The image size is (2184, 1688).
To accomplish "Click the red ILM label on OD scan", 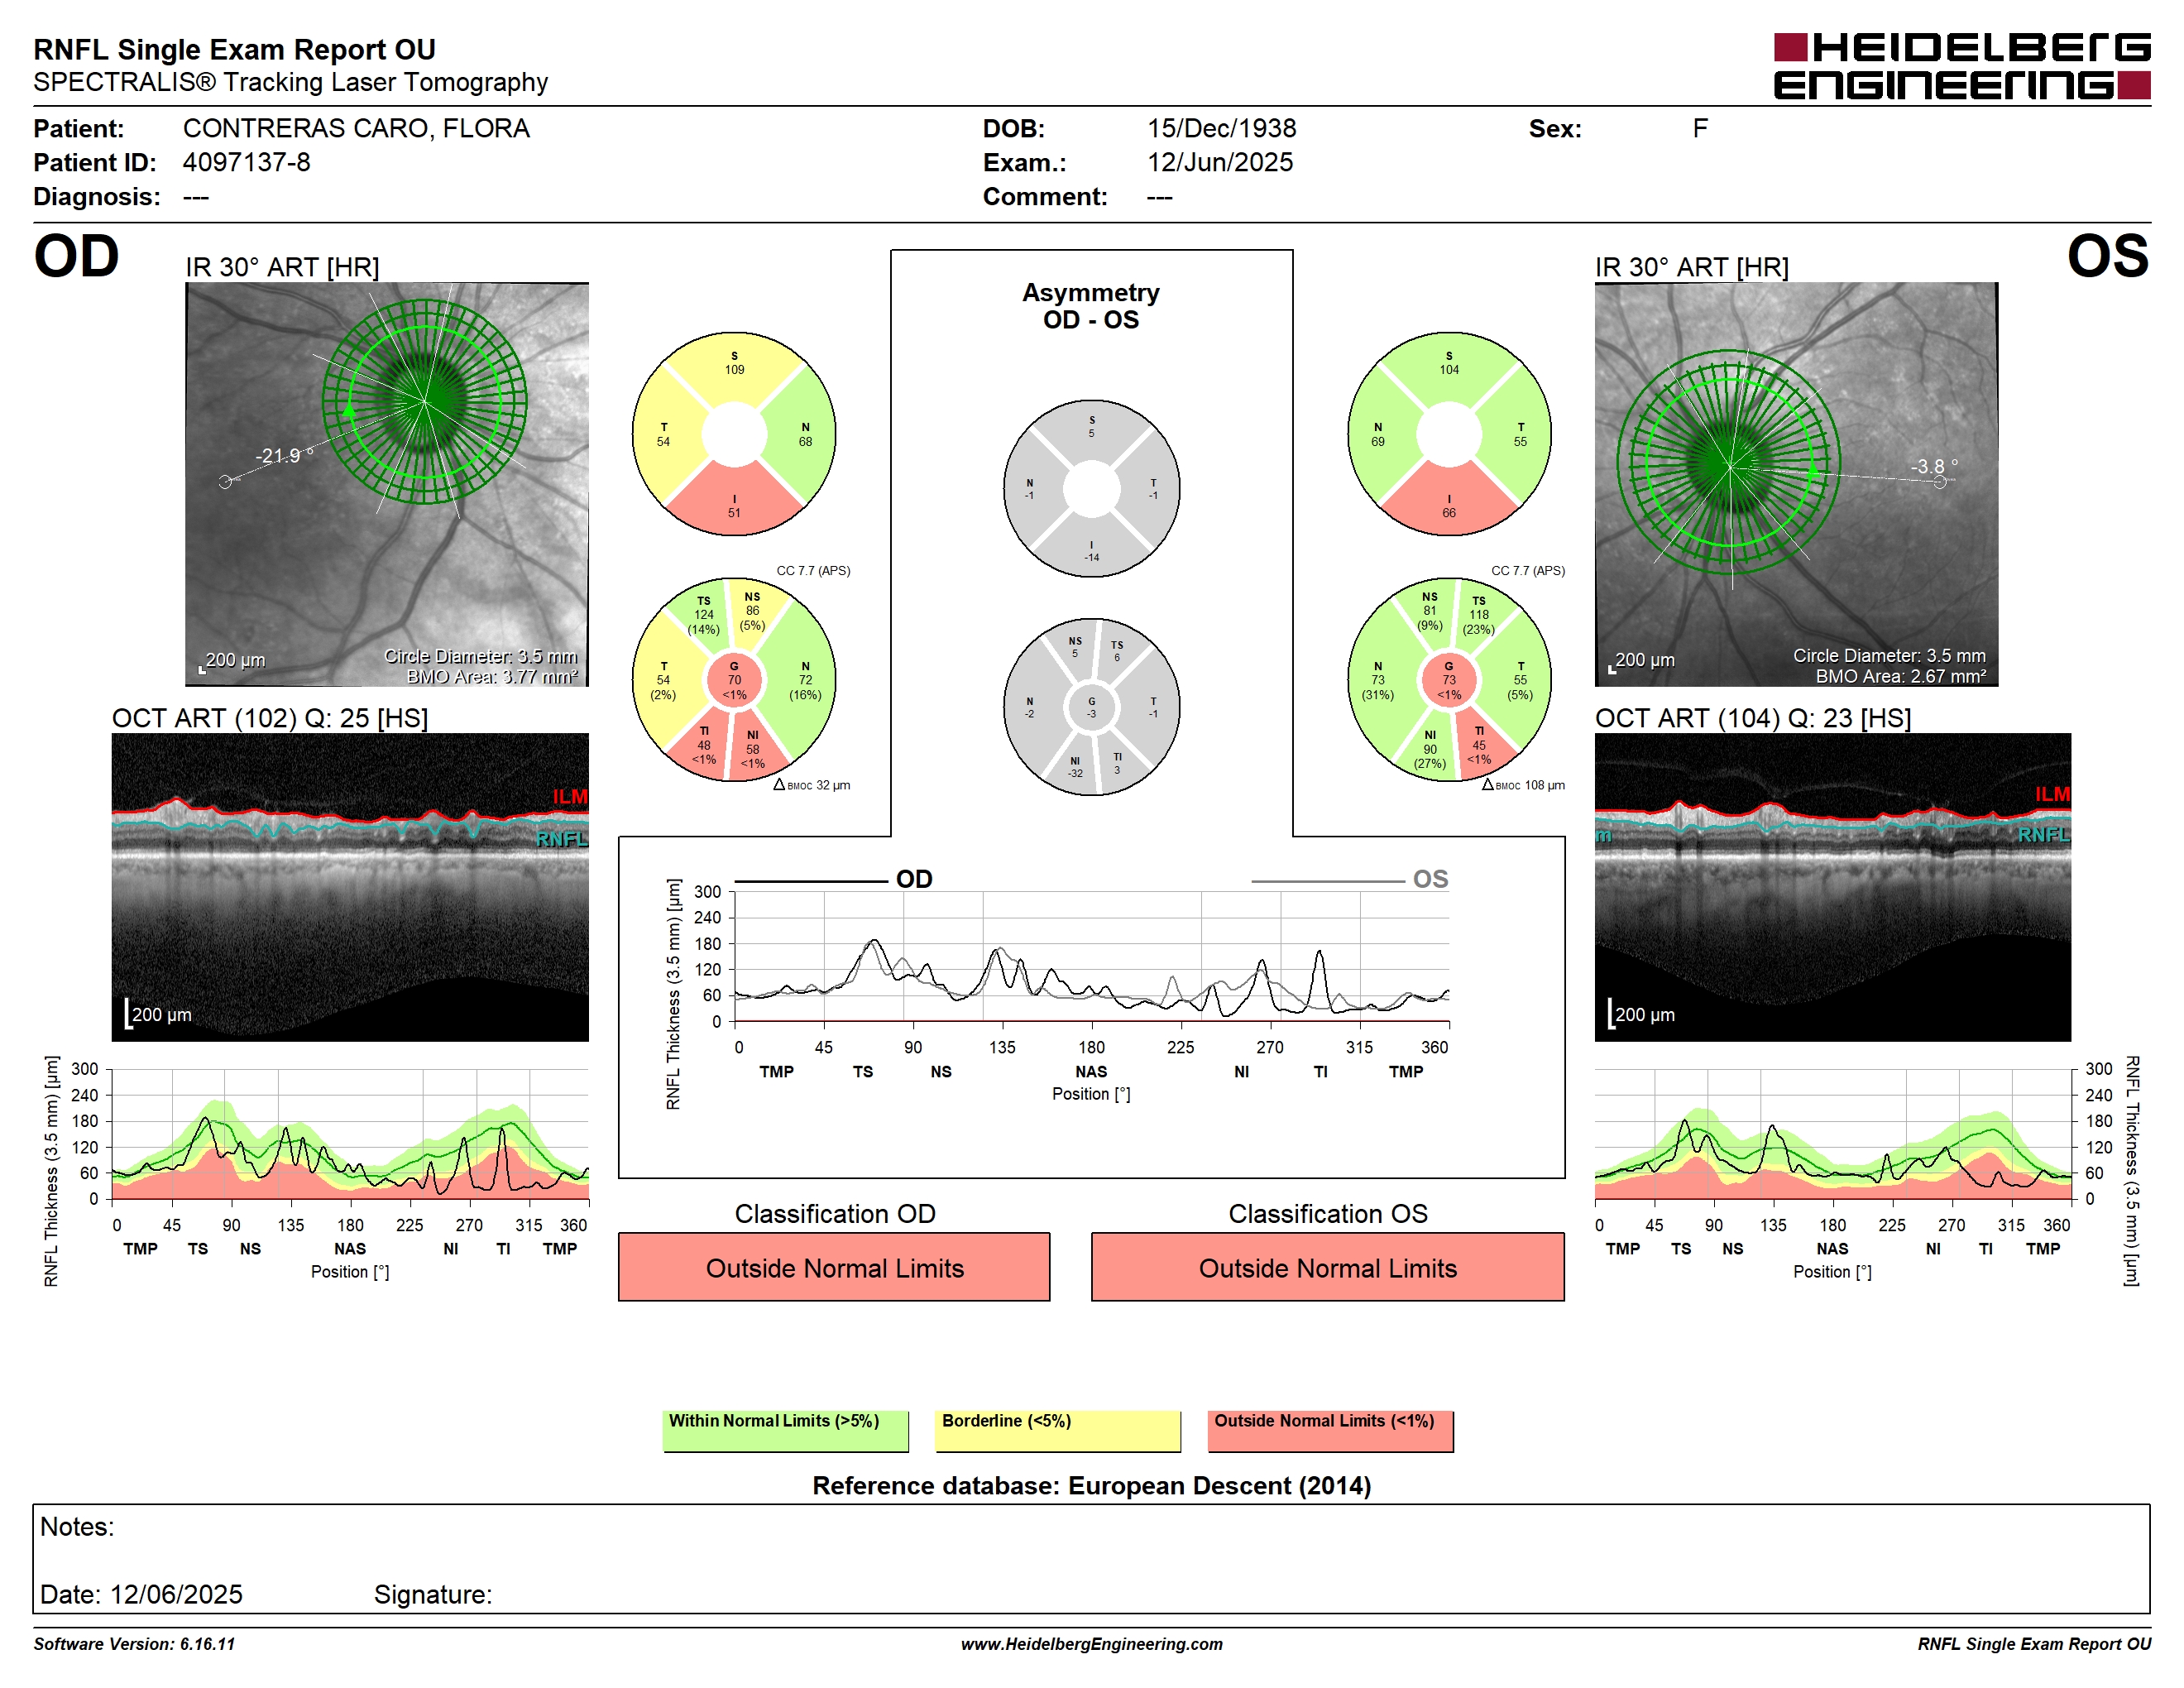I will click(570, 796).
